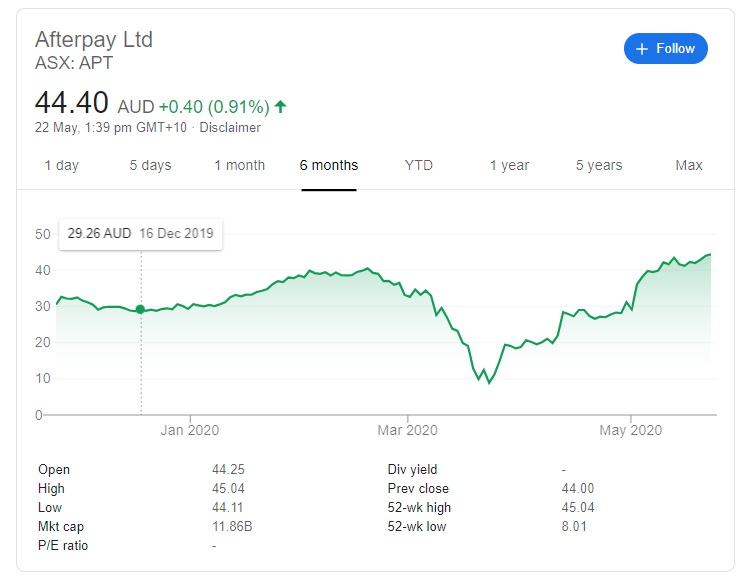
Task: Click the Afterpay Ltd company title
Action: (x=94, y=40)
